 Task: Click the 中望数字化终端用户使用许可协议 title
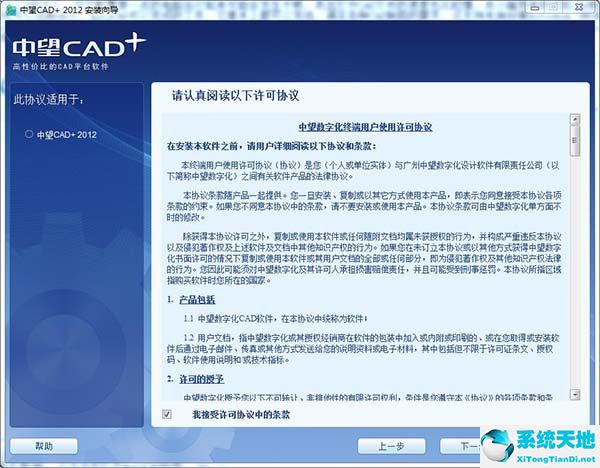point(365,127)
